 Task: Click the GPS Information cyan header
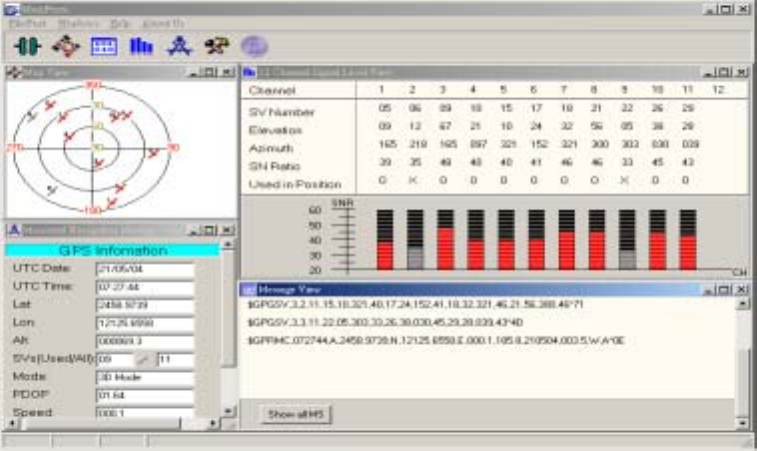tap(112, 251)
